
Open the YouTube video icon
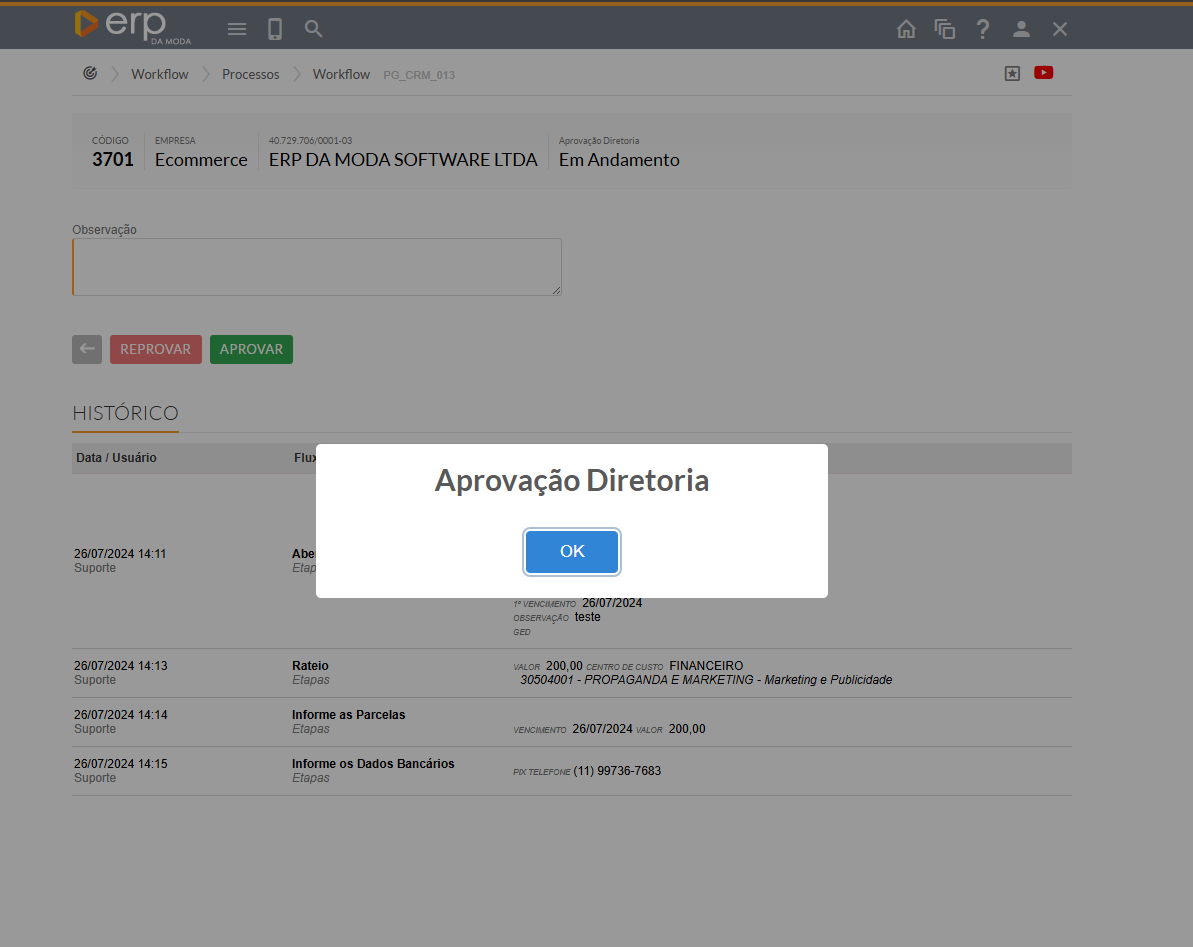tap(1043, 73)
